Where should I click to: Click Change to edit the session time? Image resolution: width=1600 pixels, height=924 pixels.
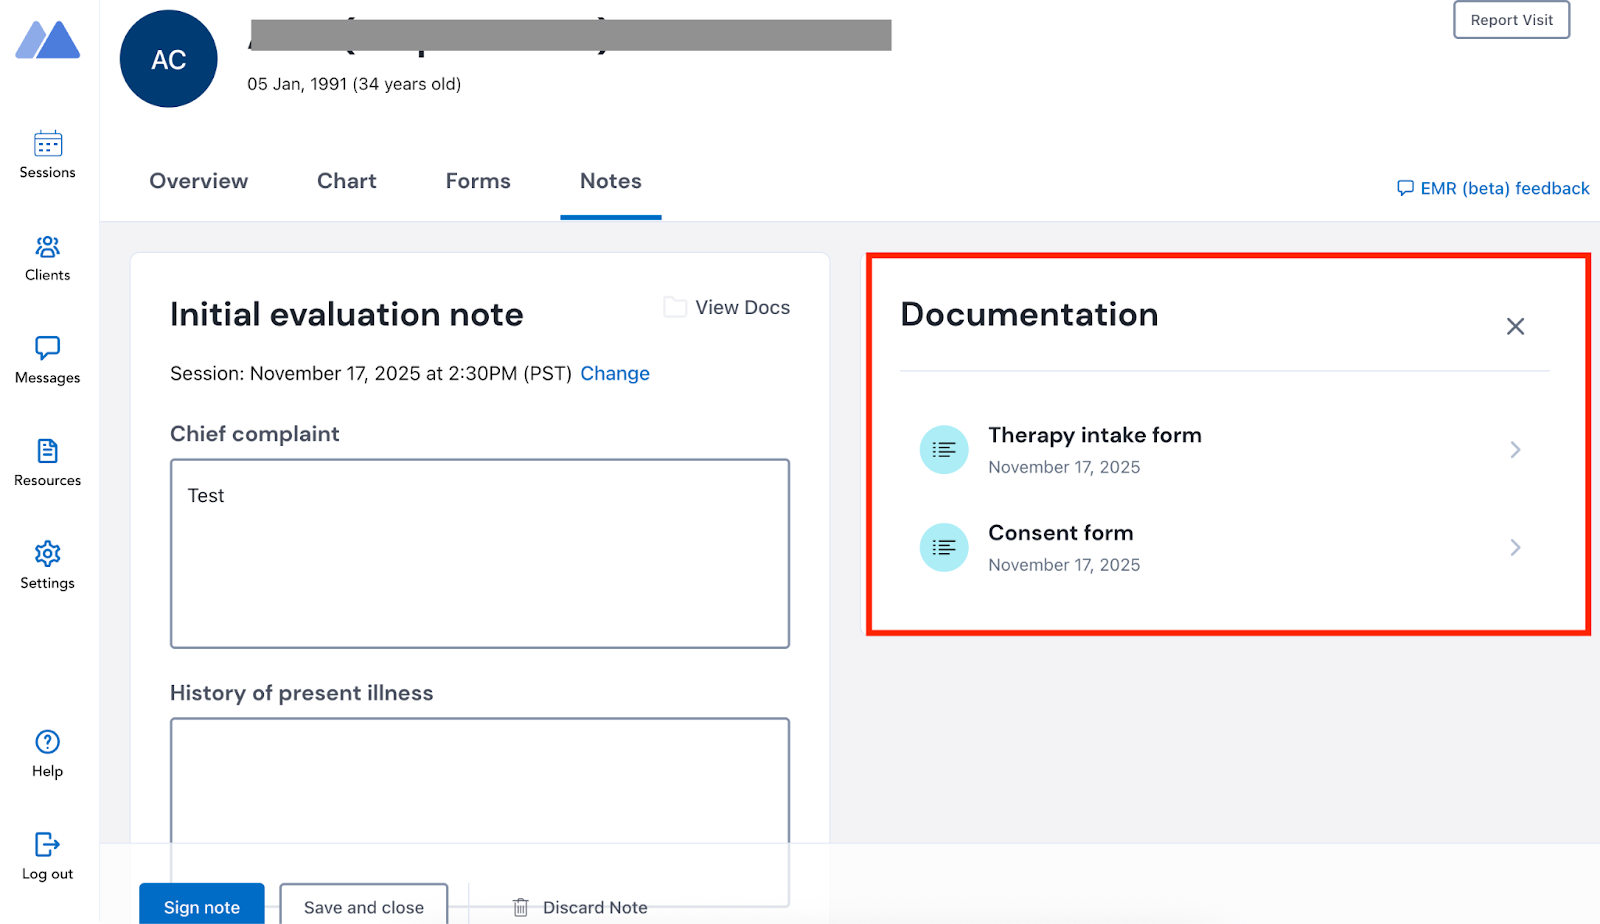tap(615, 373)
